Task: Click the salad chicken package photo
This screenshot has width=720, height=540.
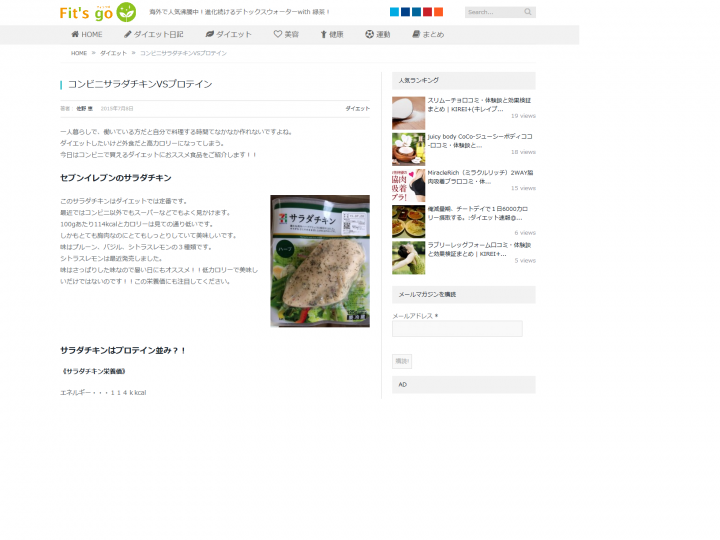Action: (320, 261)
